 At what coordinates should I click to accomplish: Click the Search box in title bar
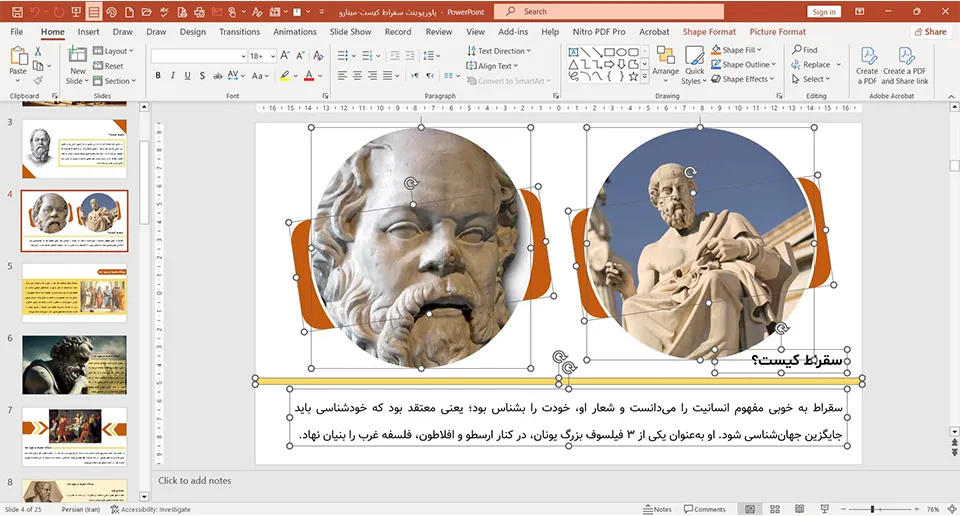click(609, 12)
